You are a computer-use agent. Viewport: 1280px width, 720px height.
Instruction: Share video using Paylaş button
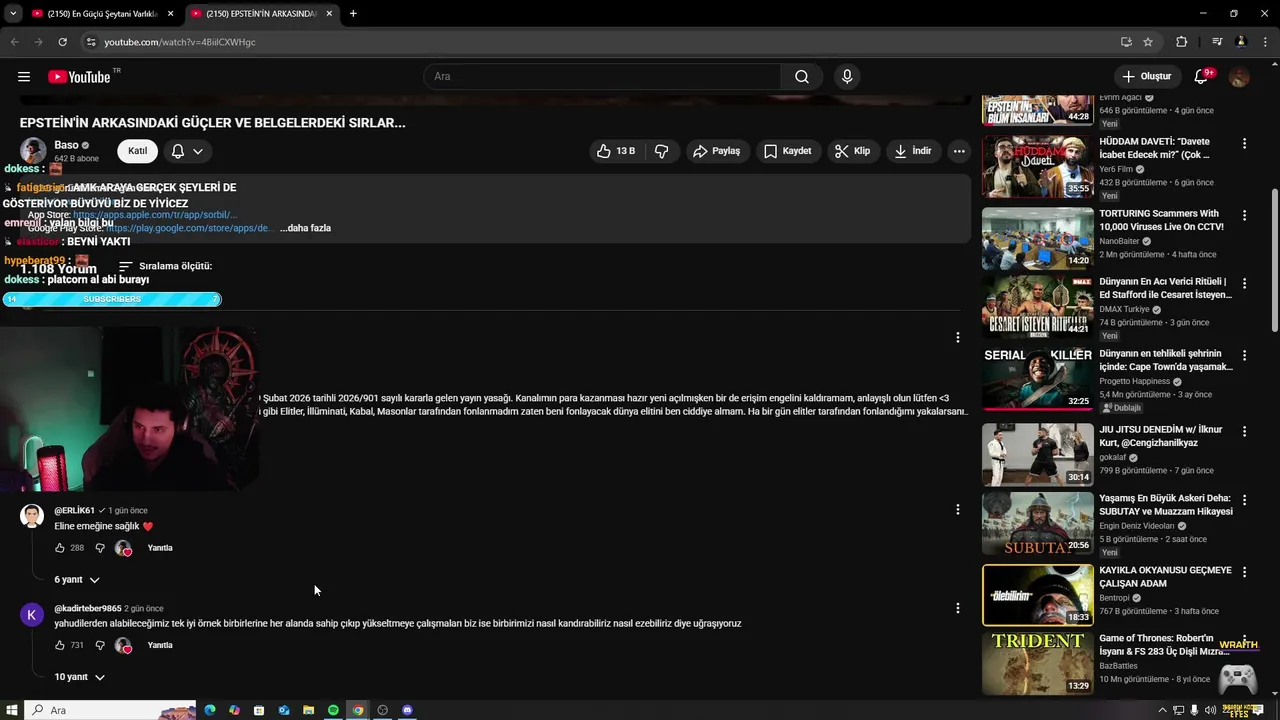click(718, 151)
